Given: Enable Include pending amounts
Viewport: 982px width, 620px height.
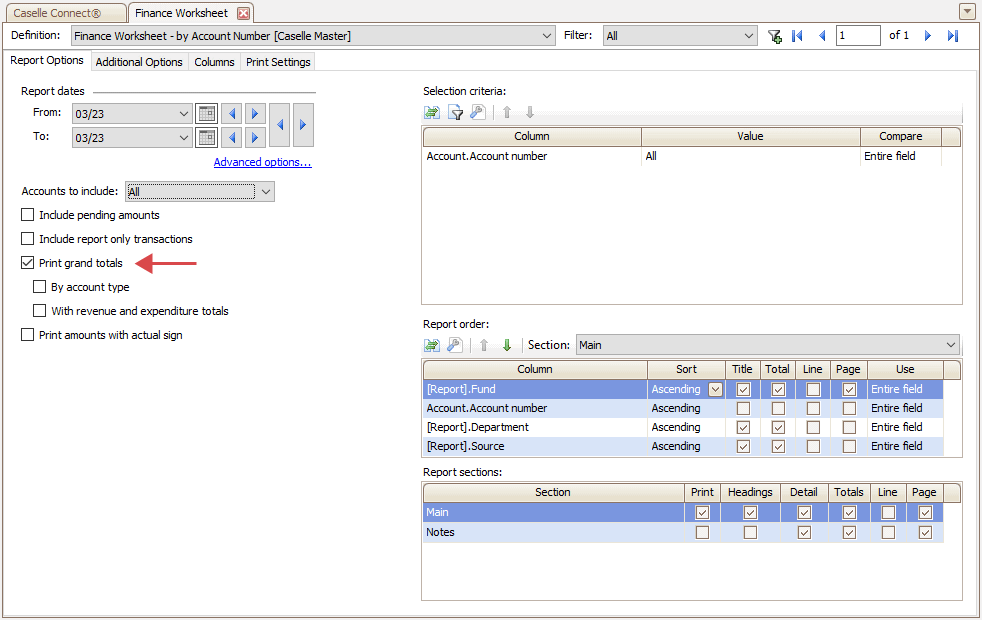Looking at the screenshot, I should (x=28, y=215).
